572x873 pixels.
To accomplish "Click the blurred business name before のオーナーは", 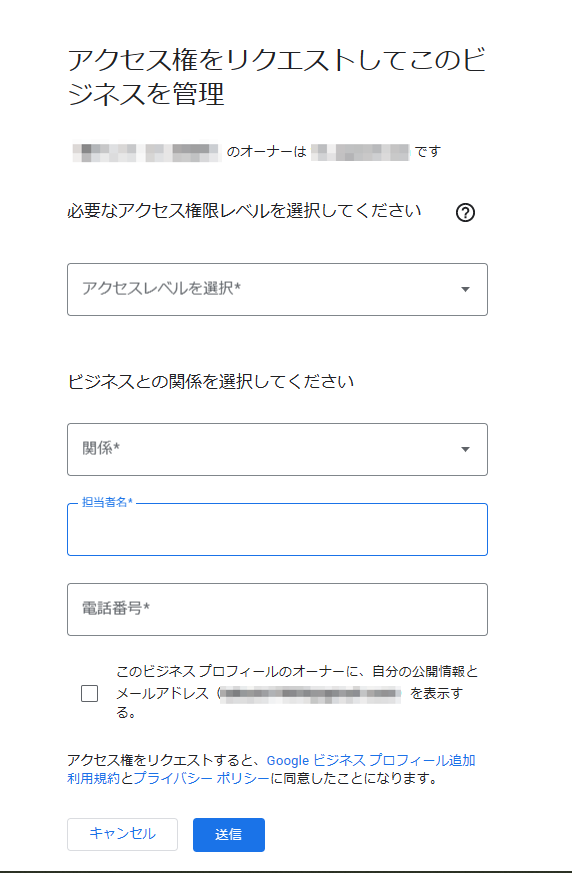I will pos(147,151).
